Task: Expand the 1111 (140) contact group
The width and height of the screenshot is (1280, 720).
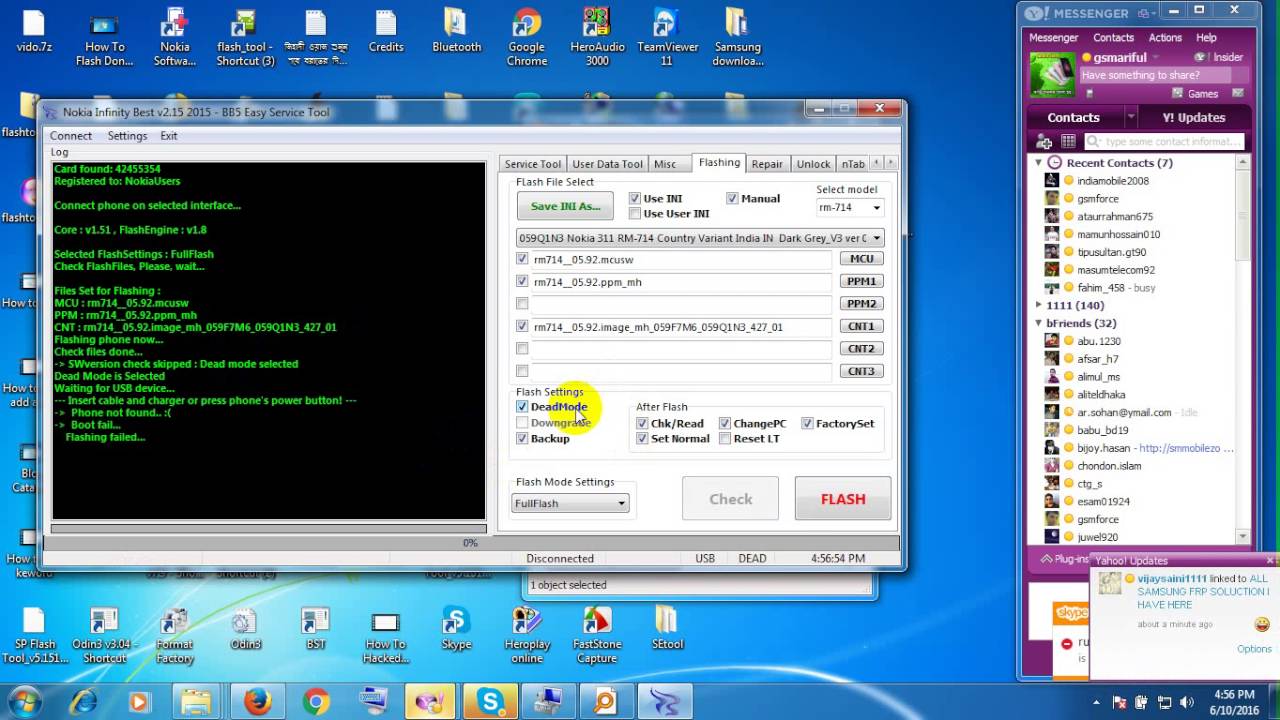Action: [x=1038, y=305]
